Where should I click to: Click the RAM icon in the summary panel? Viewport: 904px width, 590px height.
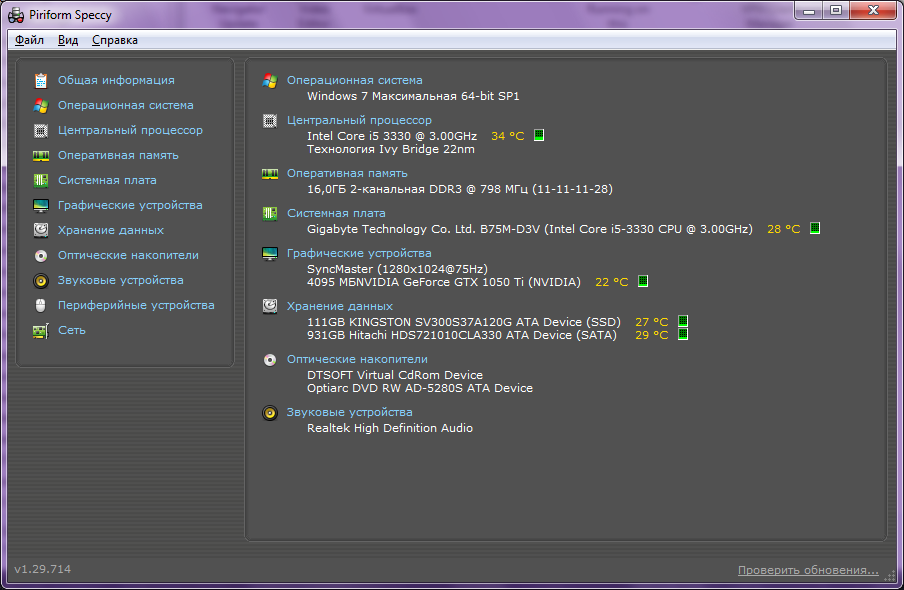point(270,174)
